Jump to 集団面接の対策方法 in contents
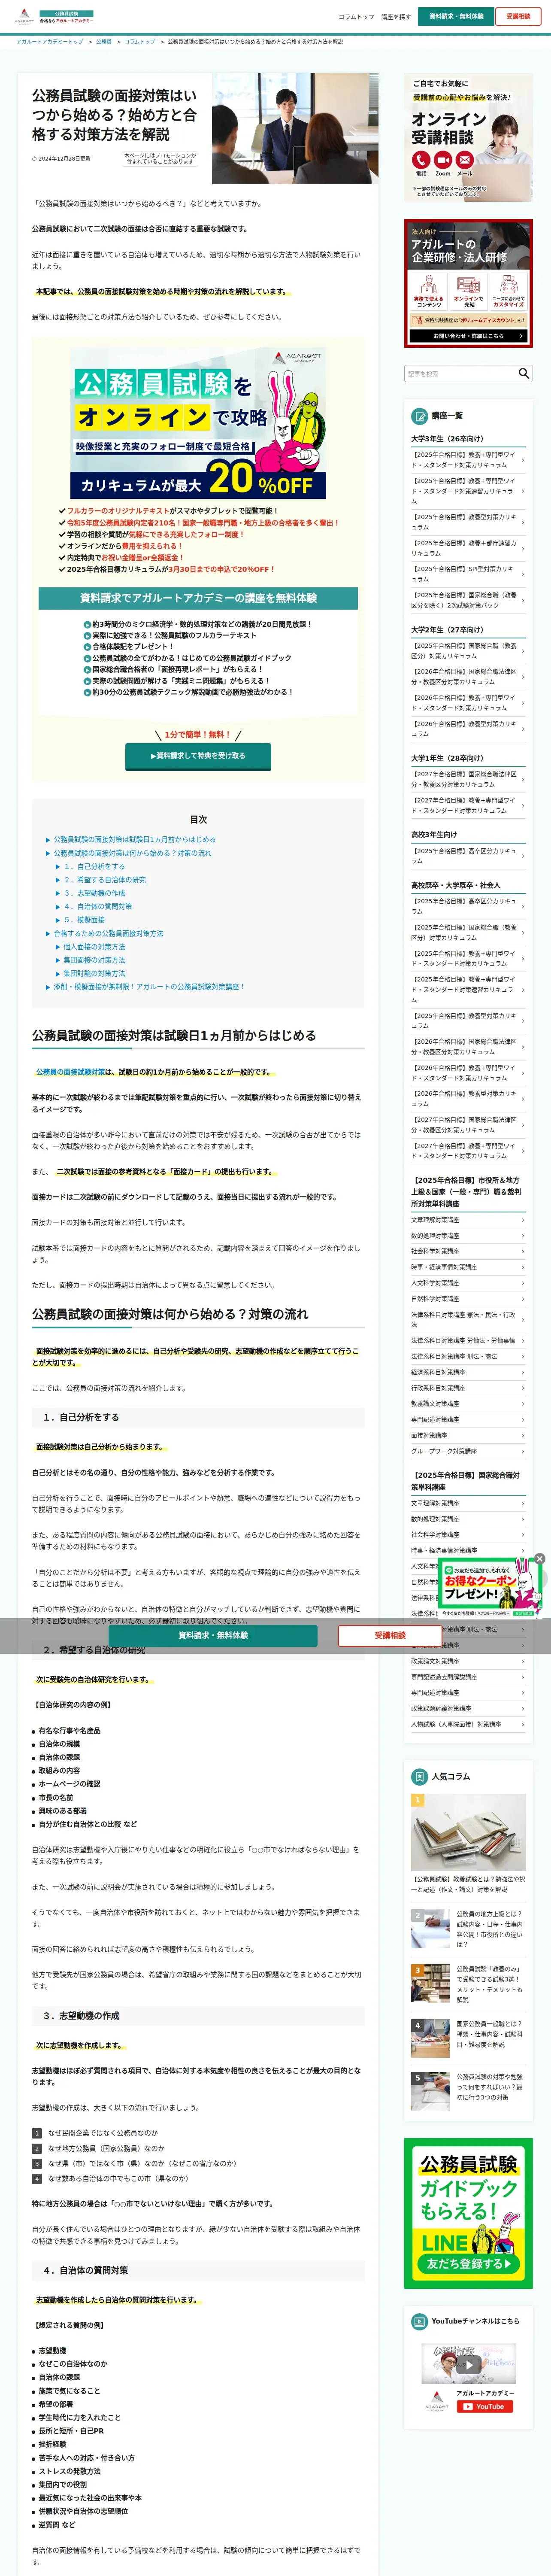Screen dimensions: 551x2576 tap(94, 960)
